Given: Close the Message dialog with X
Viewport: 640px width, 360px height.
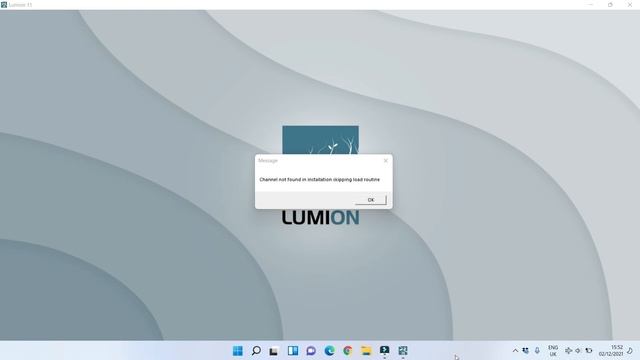Looking at the screenshot, I should click(x=386, y=160).
